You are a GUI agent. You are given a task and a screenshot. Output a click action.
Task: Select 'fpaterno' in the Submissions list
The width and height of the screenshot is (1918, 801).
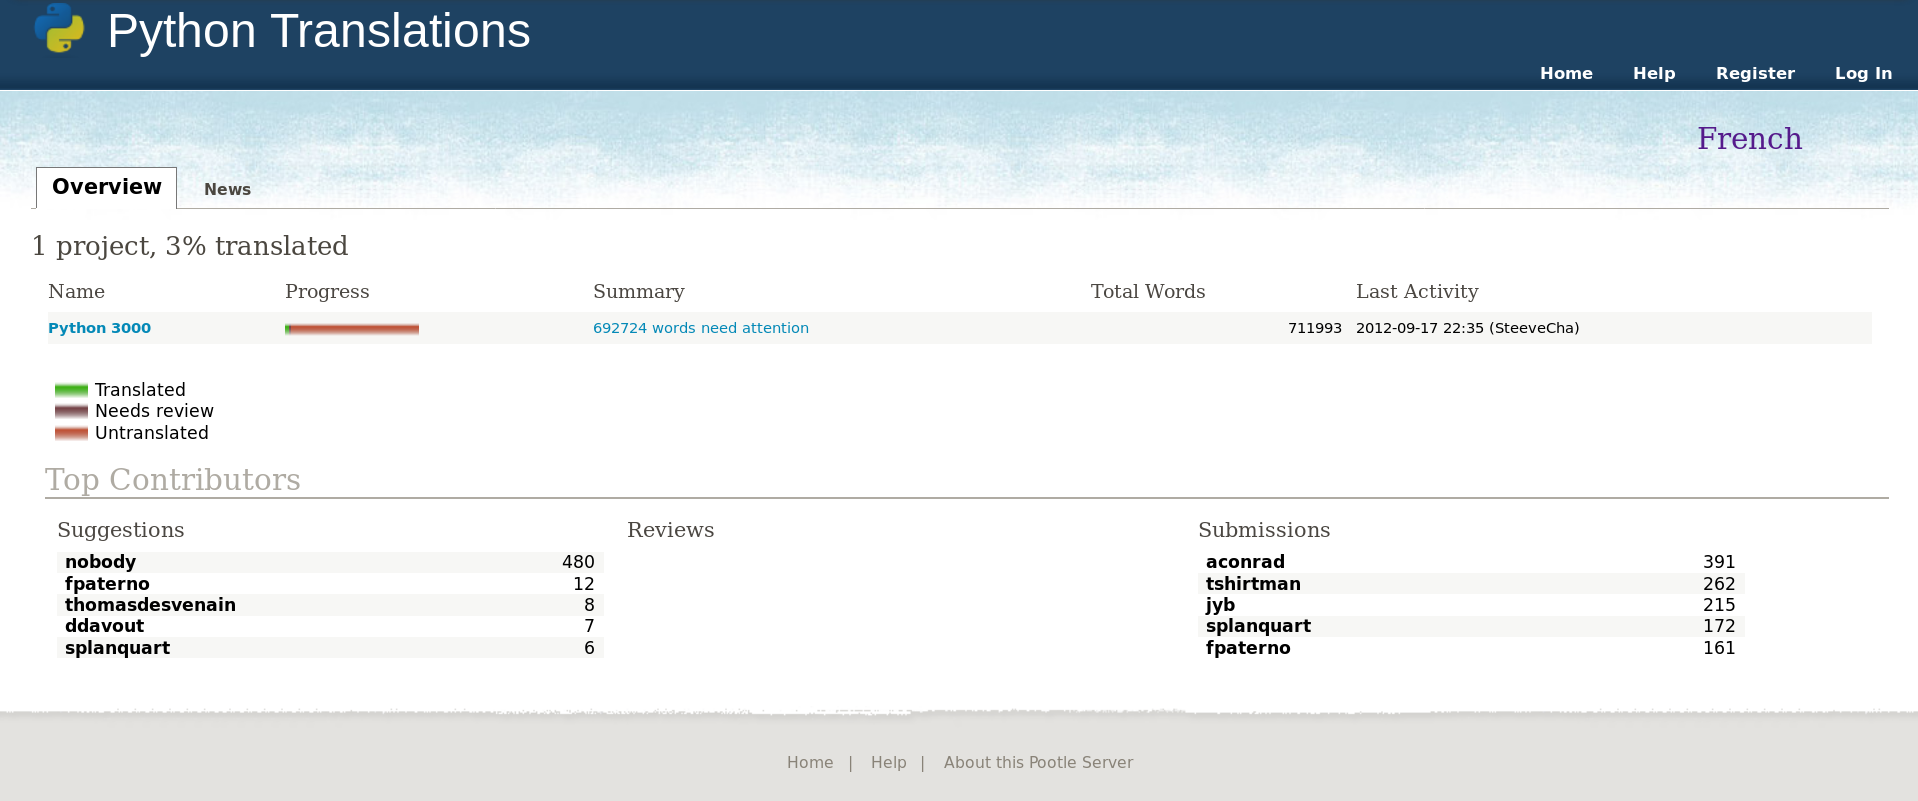(x=1248, y=648)
